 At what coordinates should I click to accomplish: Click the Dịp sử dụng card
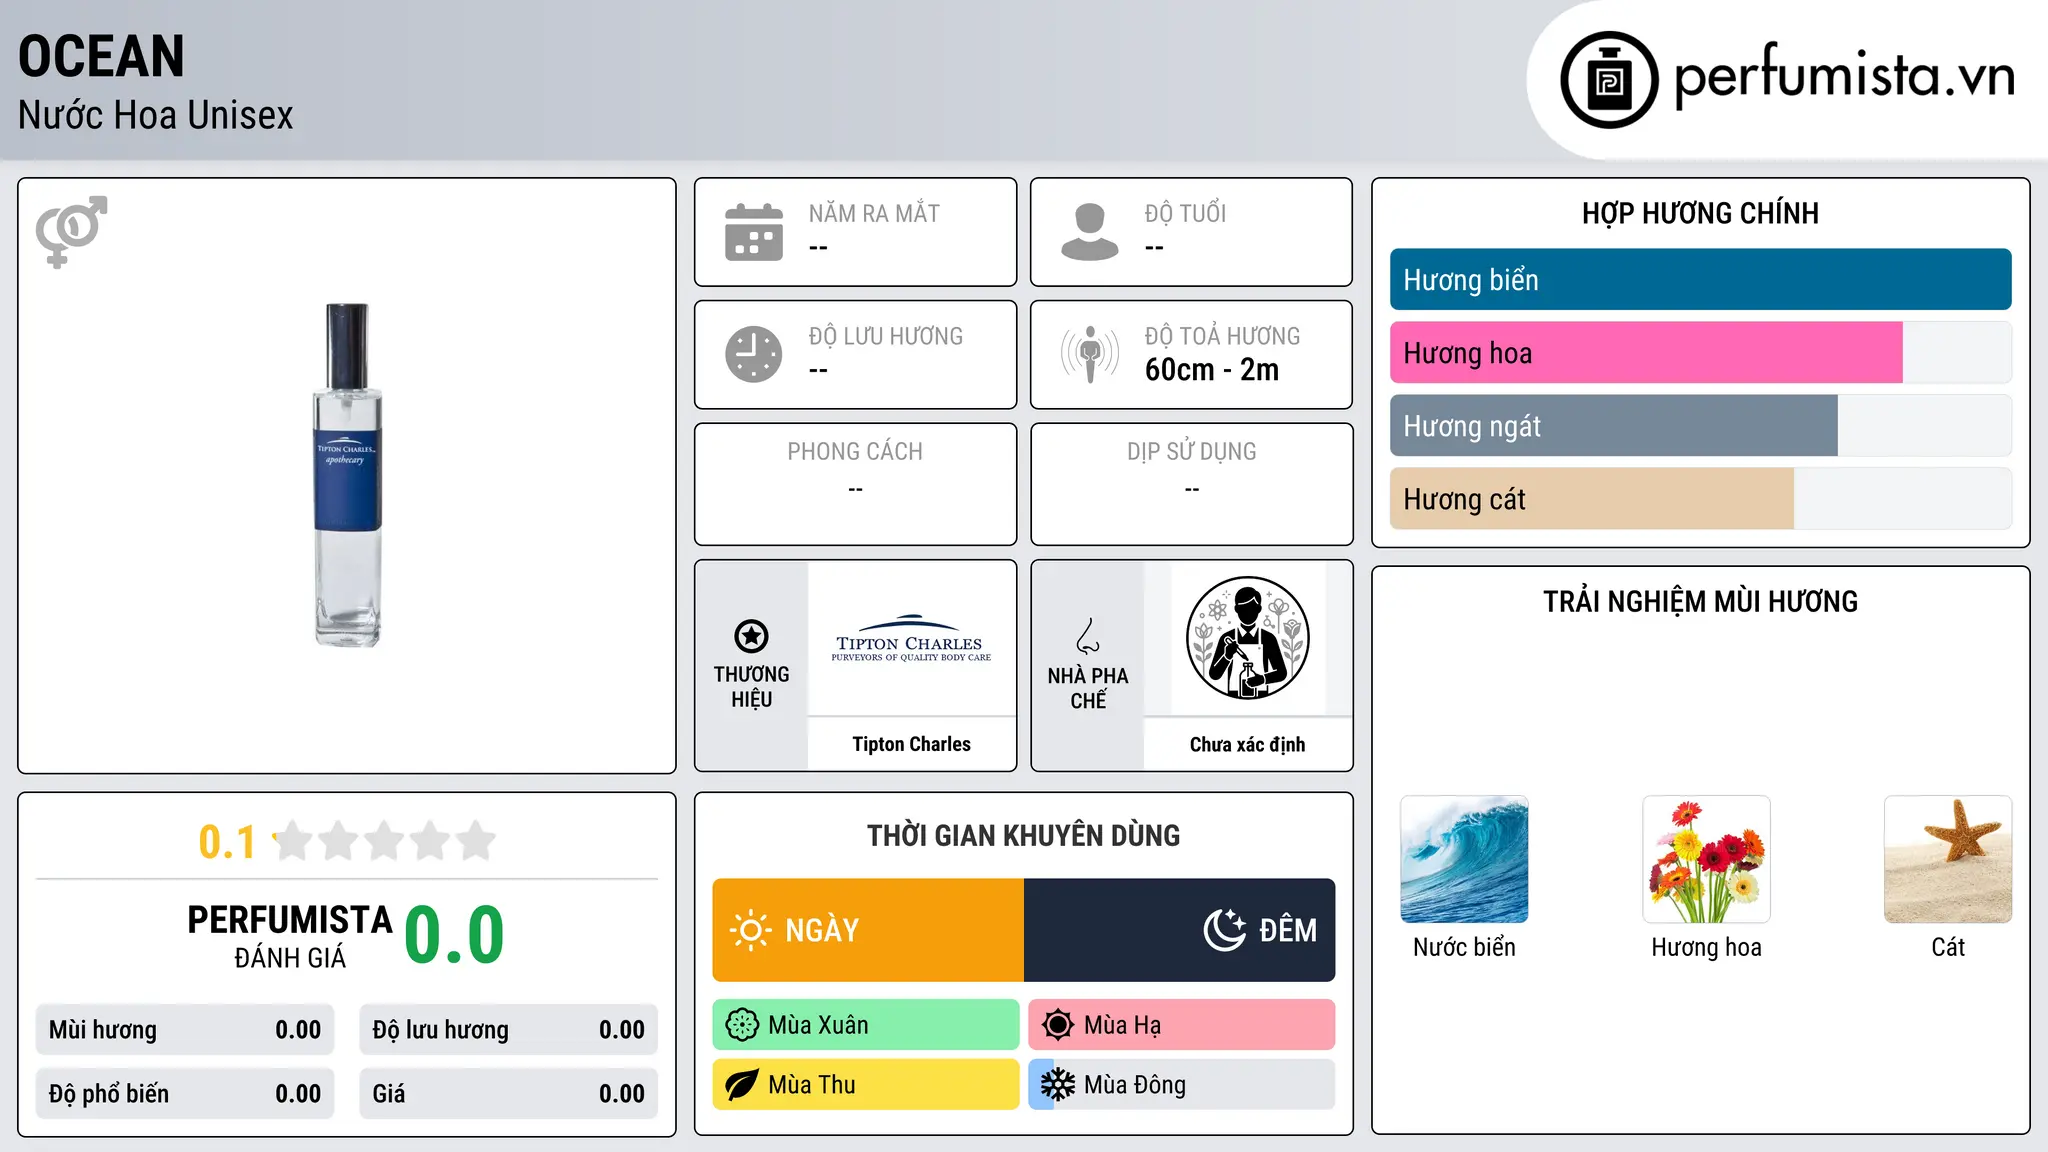pyautogui.click(x=1191, y=484)
